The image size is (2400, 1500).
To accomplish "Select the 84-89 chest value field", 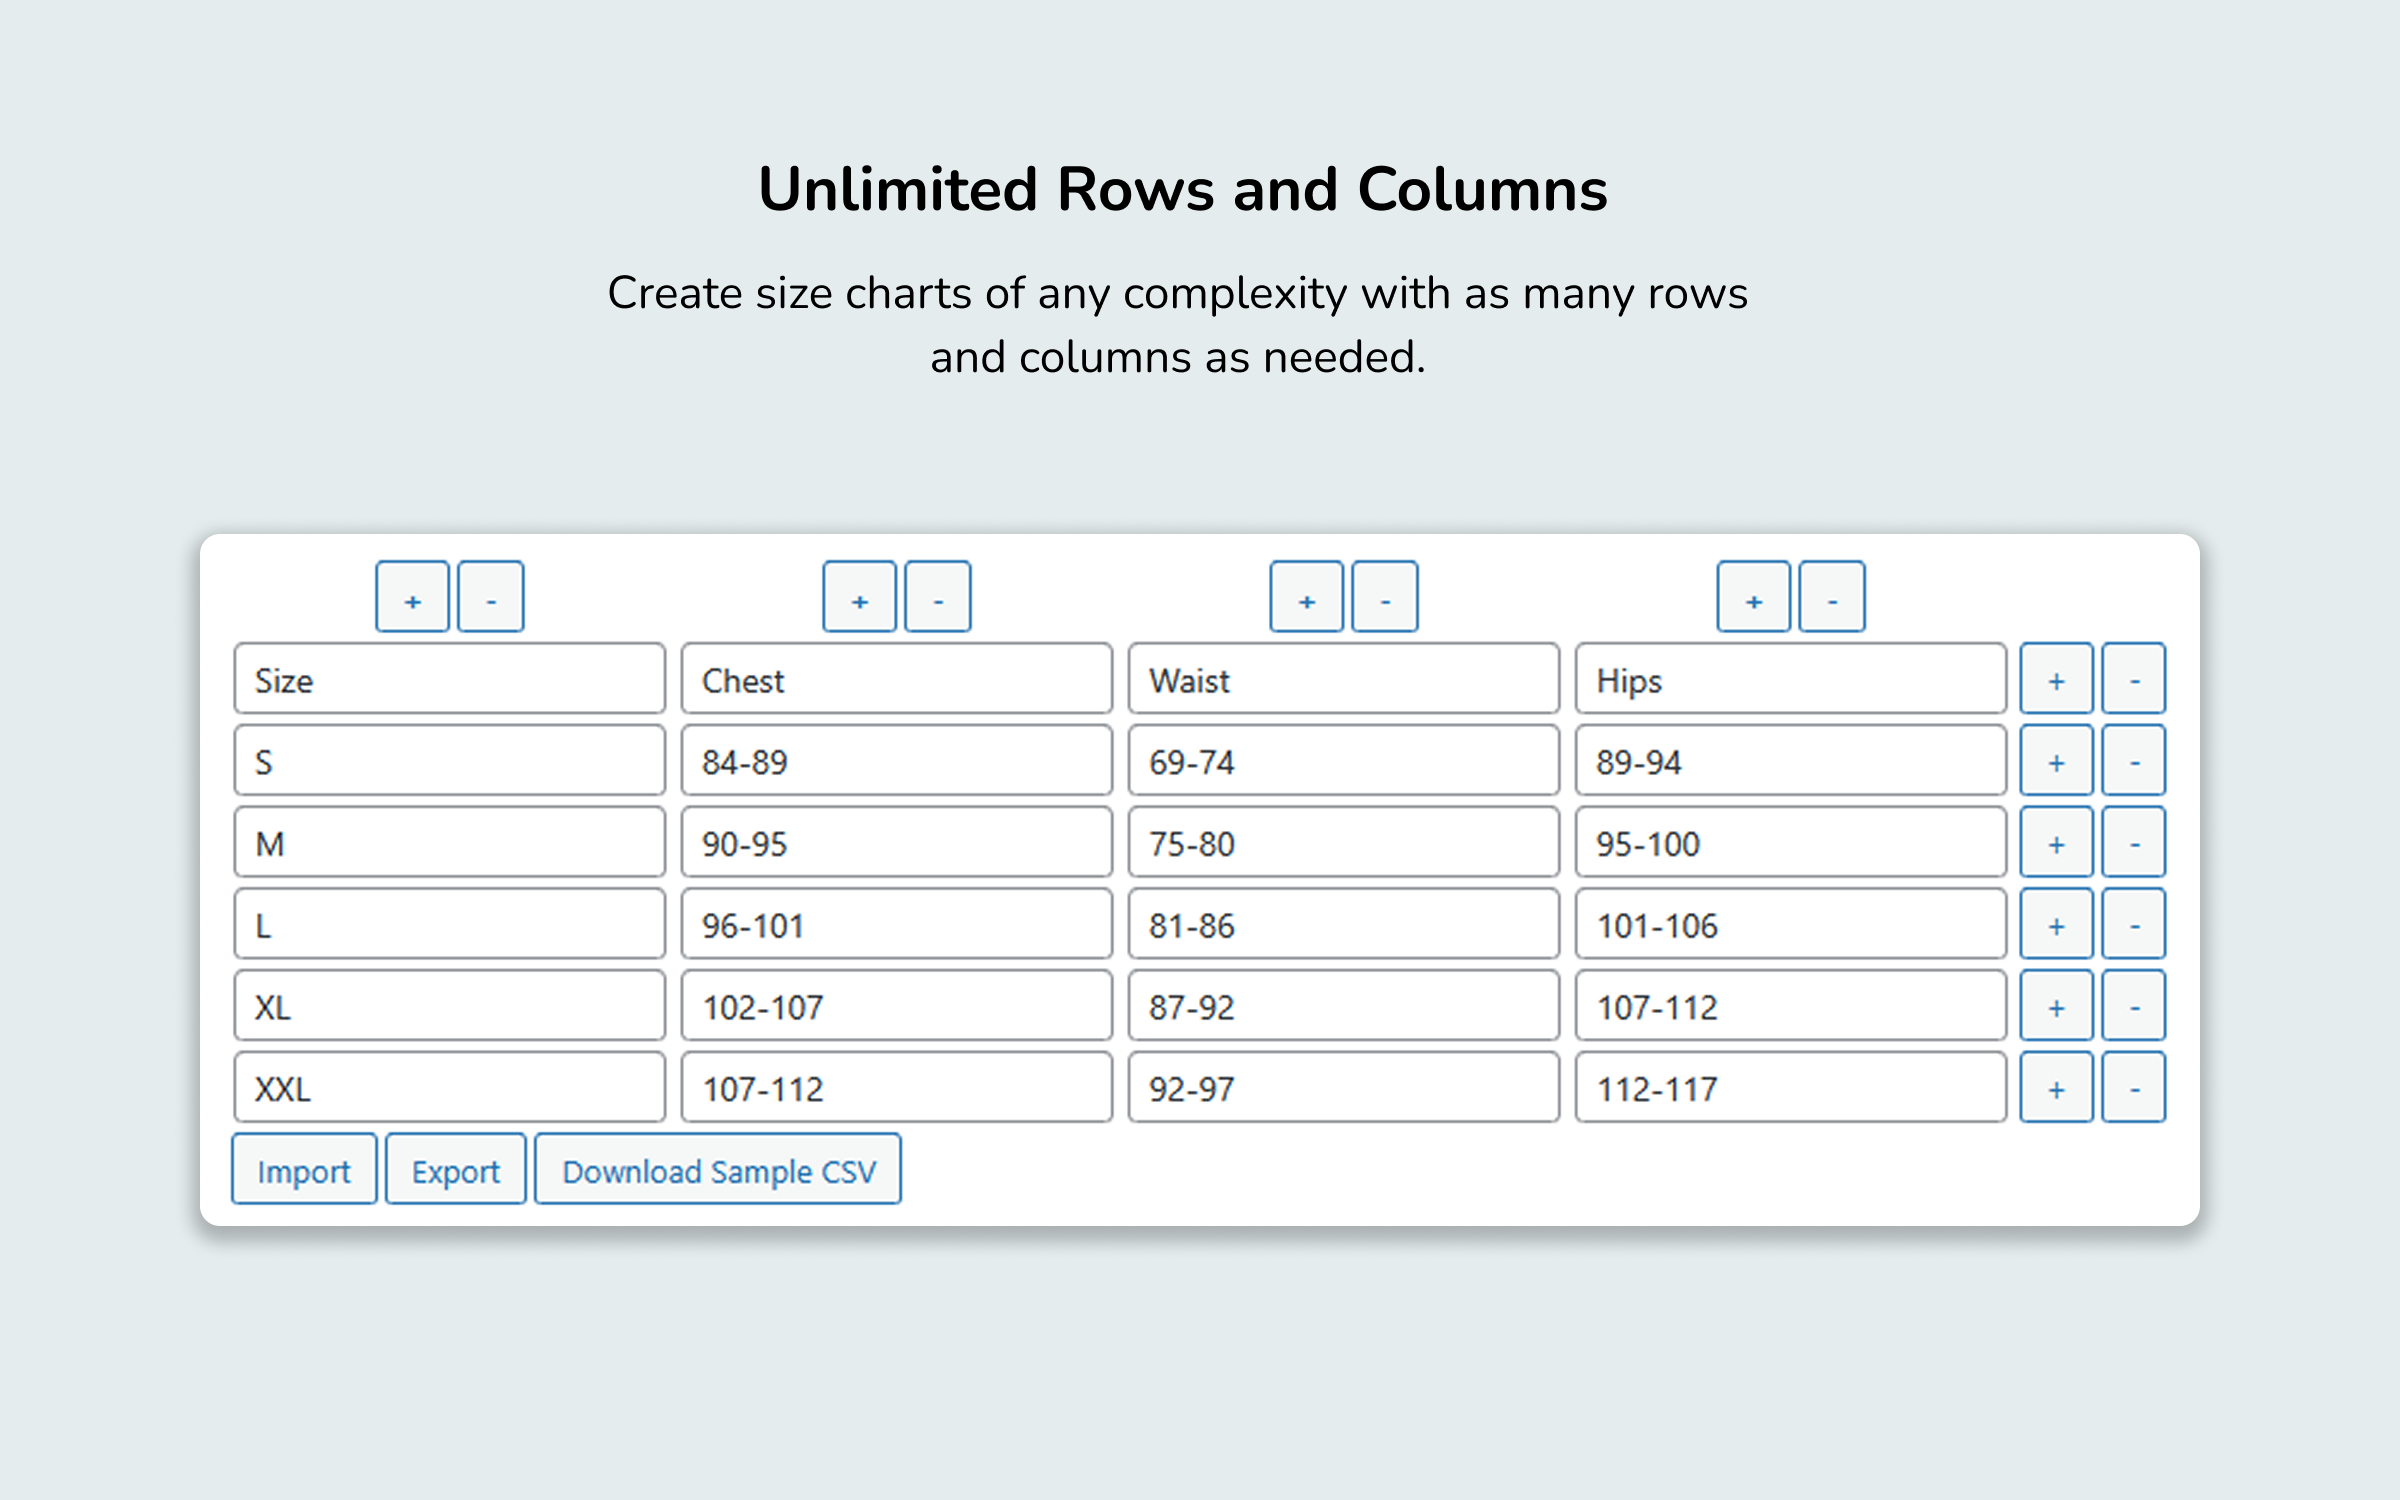I will pyautogui.click(x=897, y=761).
